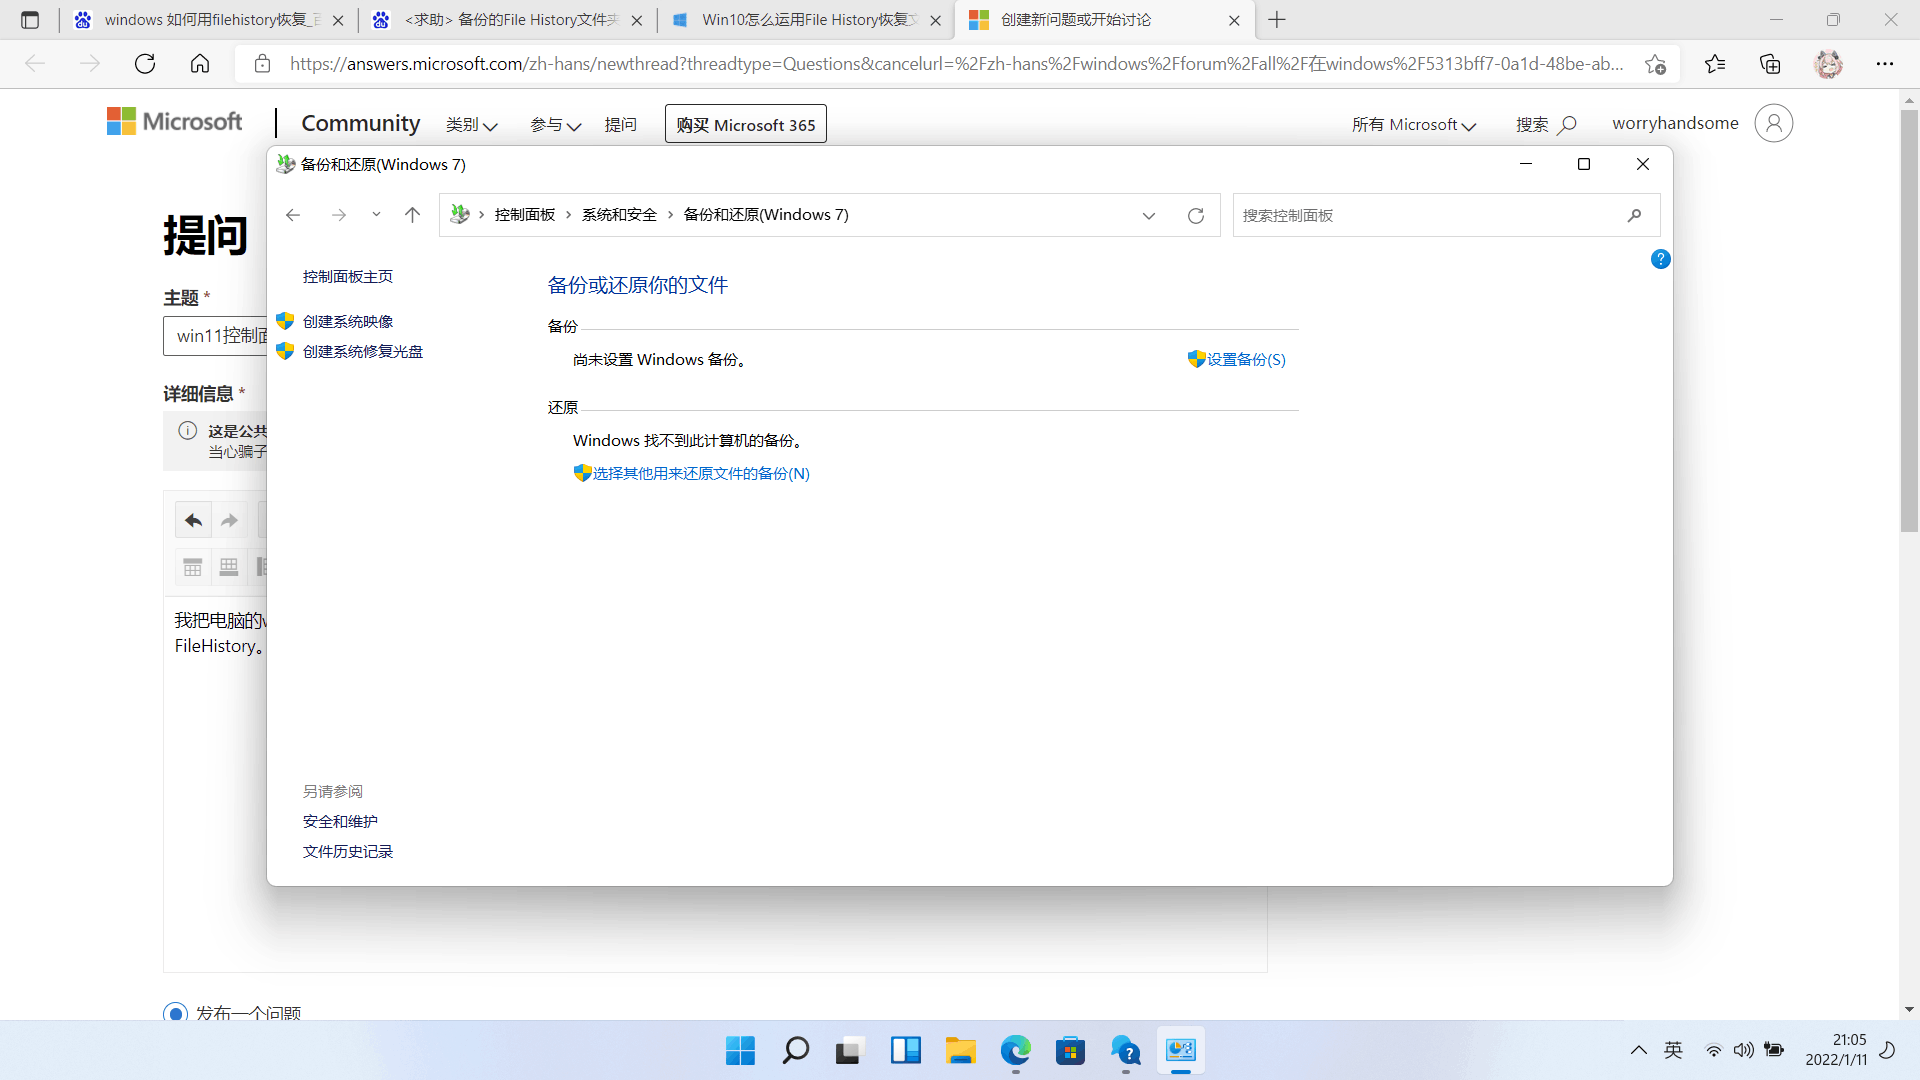Image resolution: width=1920 pixels, height=1080 pixels.
Task: Open 控制面板主页 link
Action: 348,276
